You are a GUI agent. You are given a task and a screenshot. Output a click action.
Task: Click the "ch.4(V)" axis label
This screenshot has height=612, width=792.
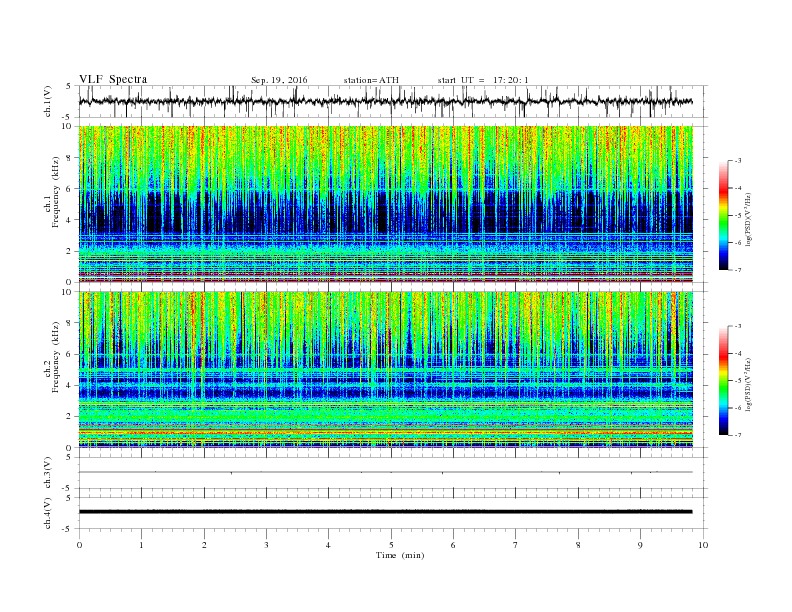(48, 513)
